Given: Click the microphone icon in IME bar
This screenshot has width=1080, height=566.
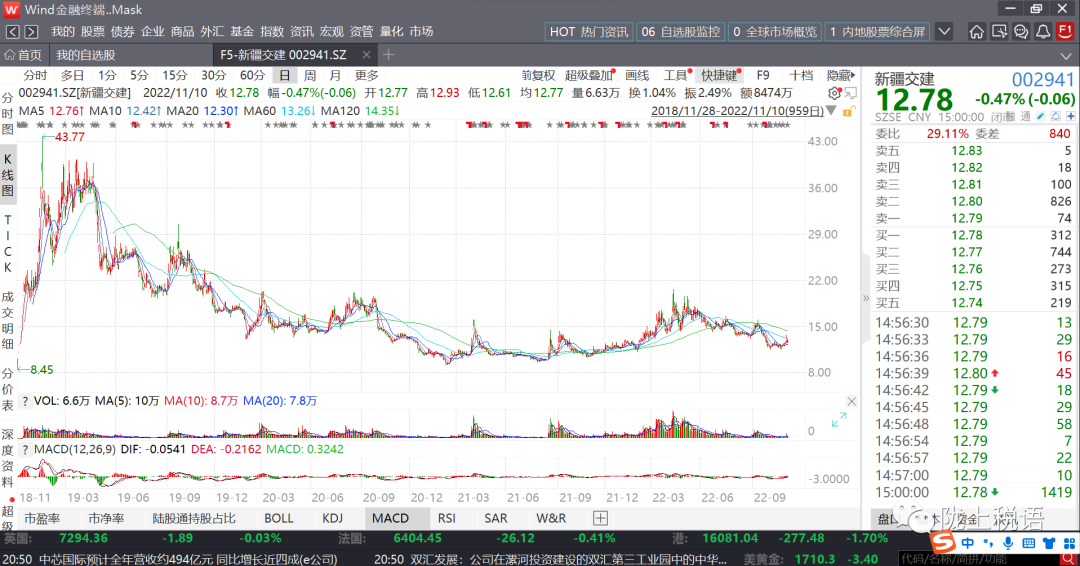Looking at the screenshot, I should pyautogui.click(x=1008, y=543).
